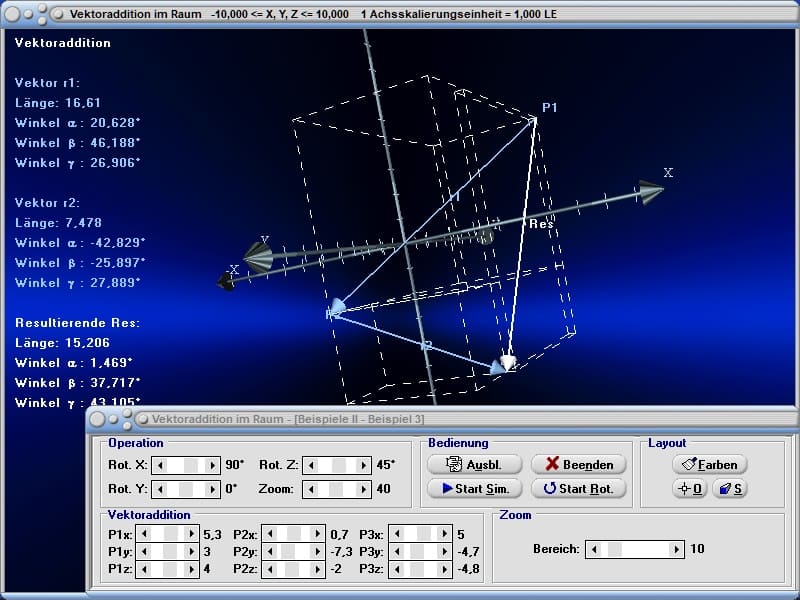Click the P1z scrollbar thumb
The height and width of the screenshot is (600, 800).
coord(171,568)
